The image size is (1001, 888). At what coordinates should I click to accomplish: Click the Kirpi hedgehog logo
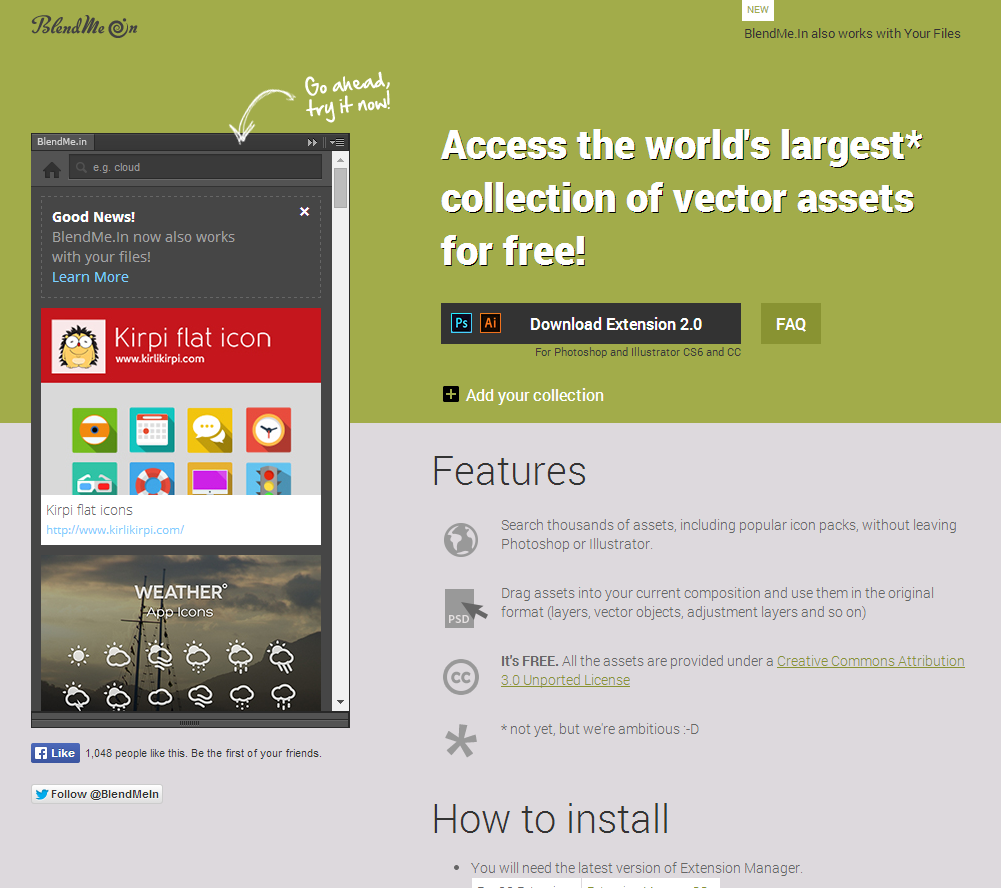[79, 346]
